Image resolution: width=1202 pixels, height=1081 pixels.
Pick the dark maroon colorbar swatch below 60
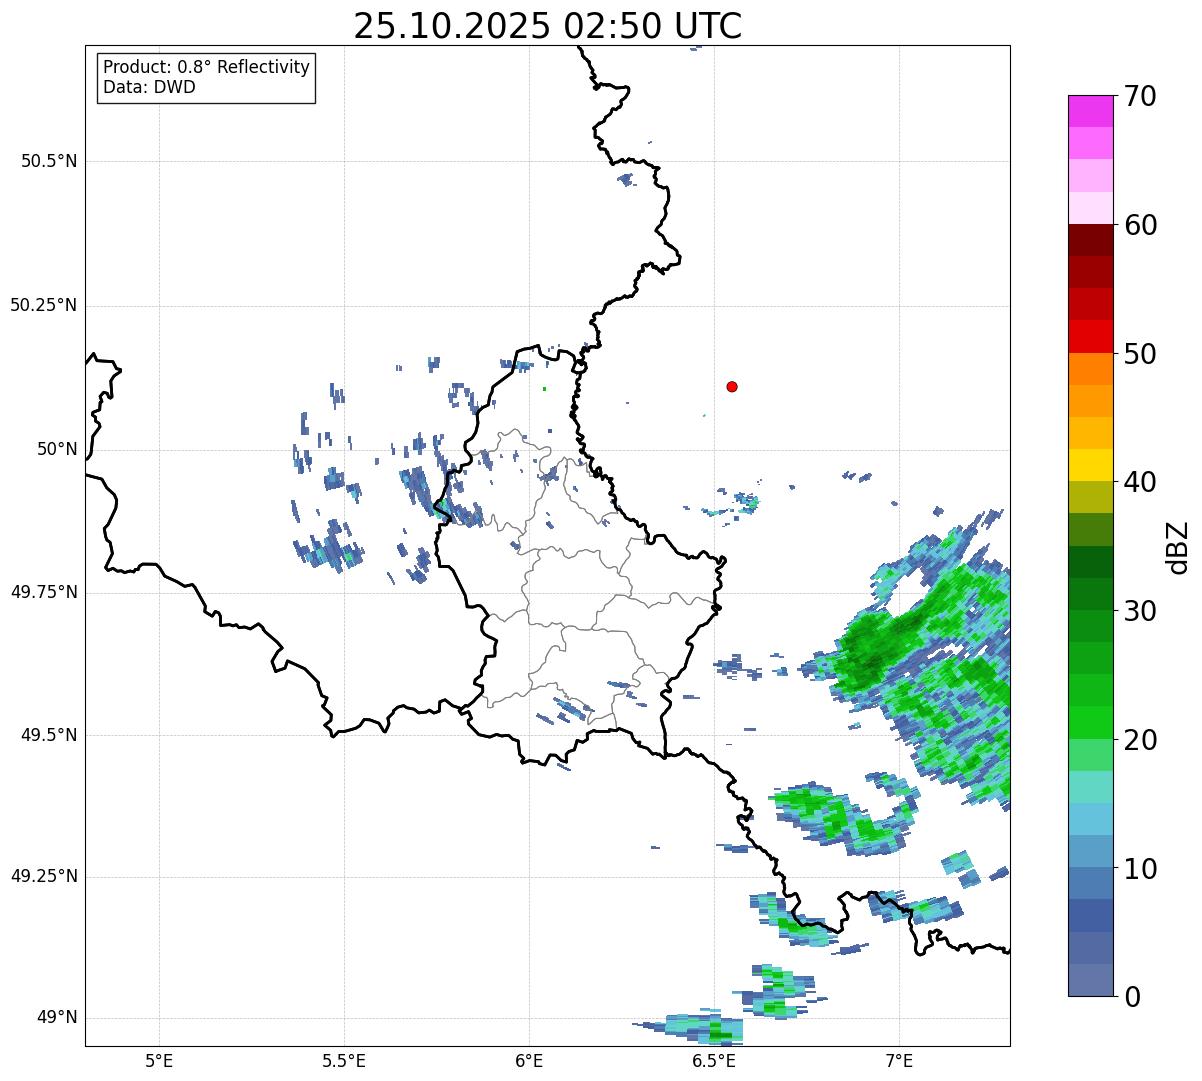(1090, 240)
